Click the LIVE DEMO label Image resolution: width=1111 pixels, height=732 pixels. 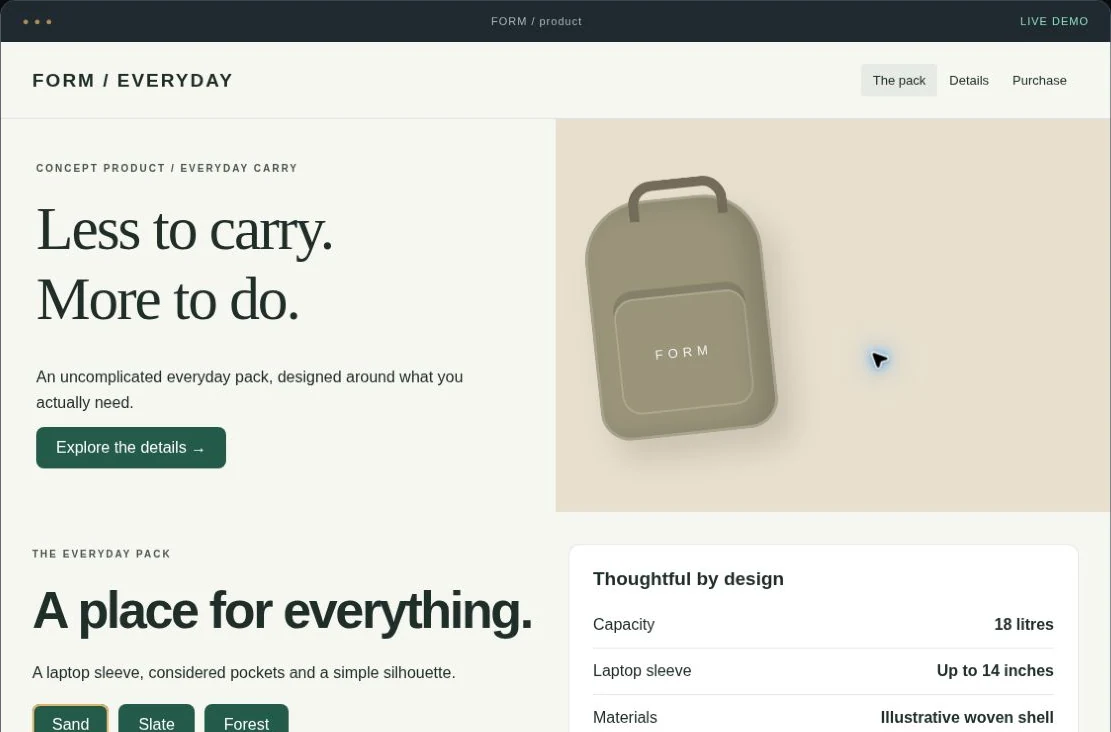pyautogui.click(x=1054, y=21)
